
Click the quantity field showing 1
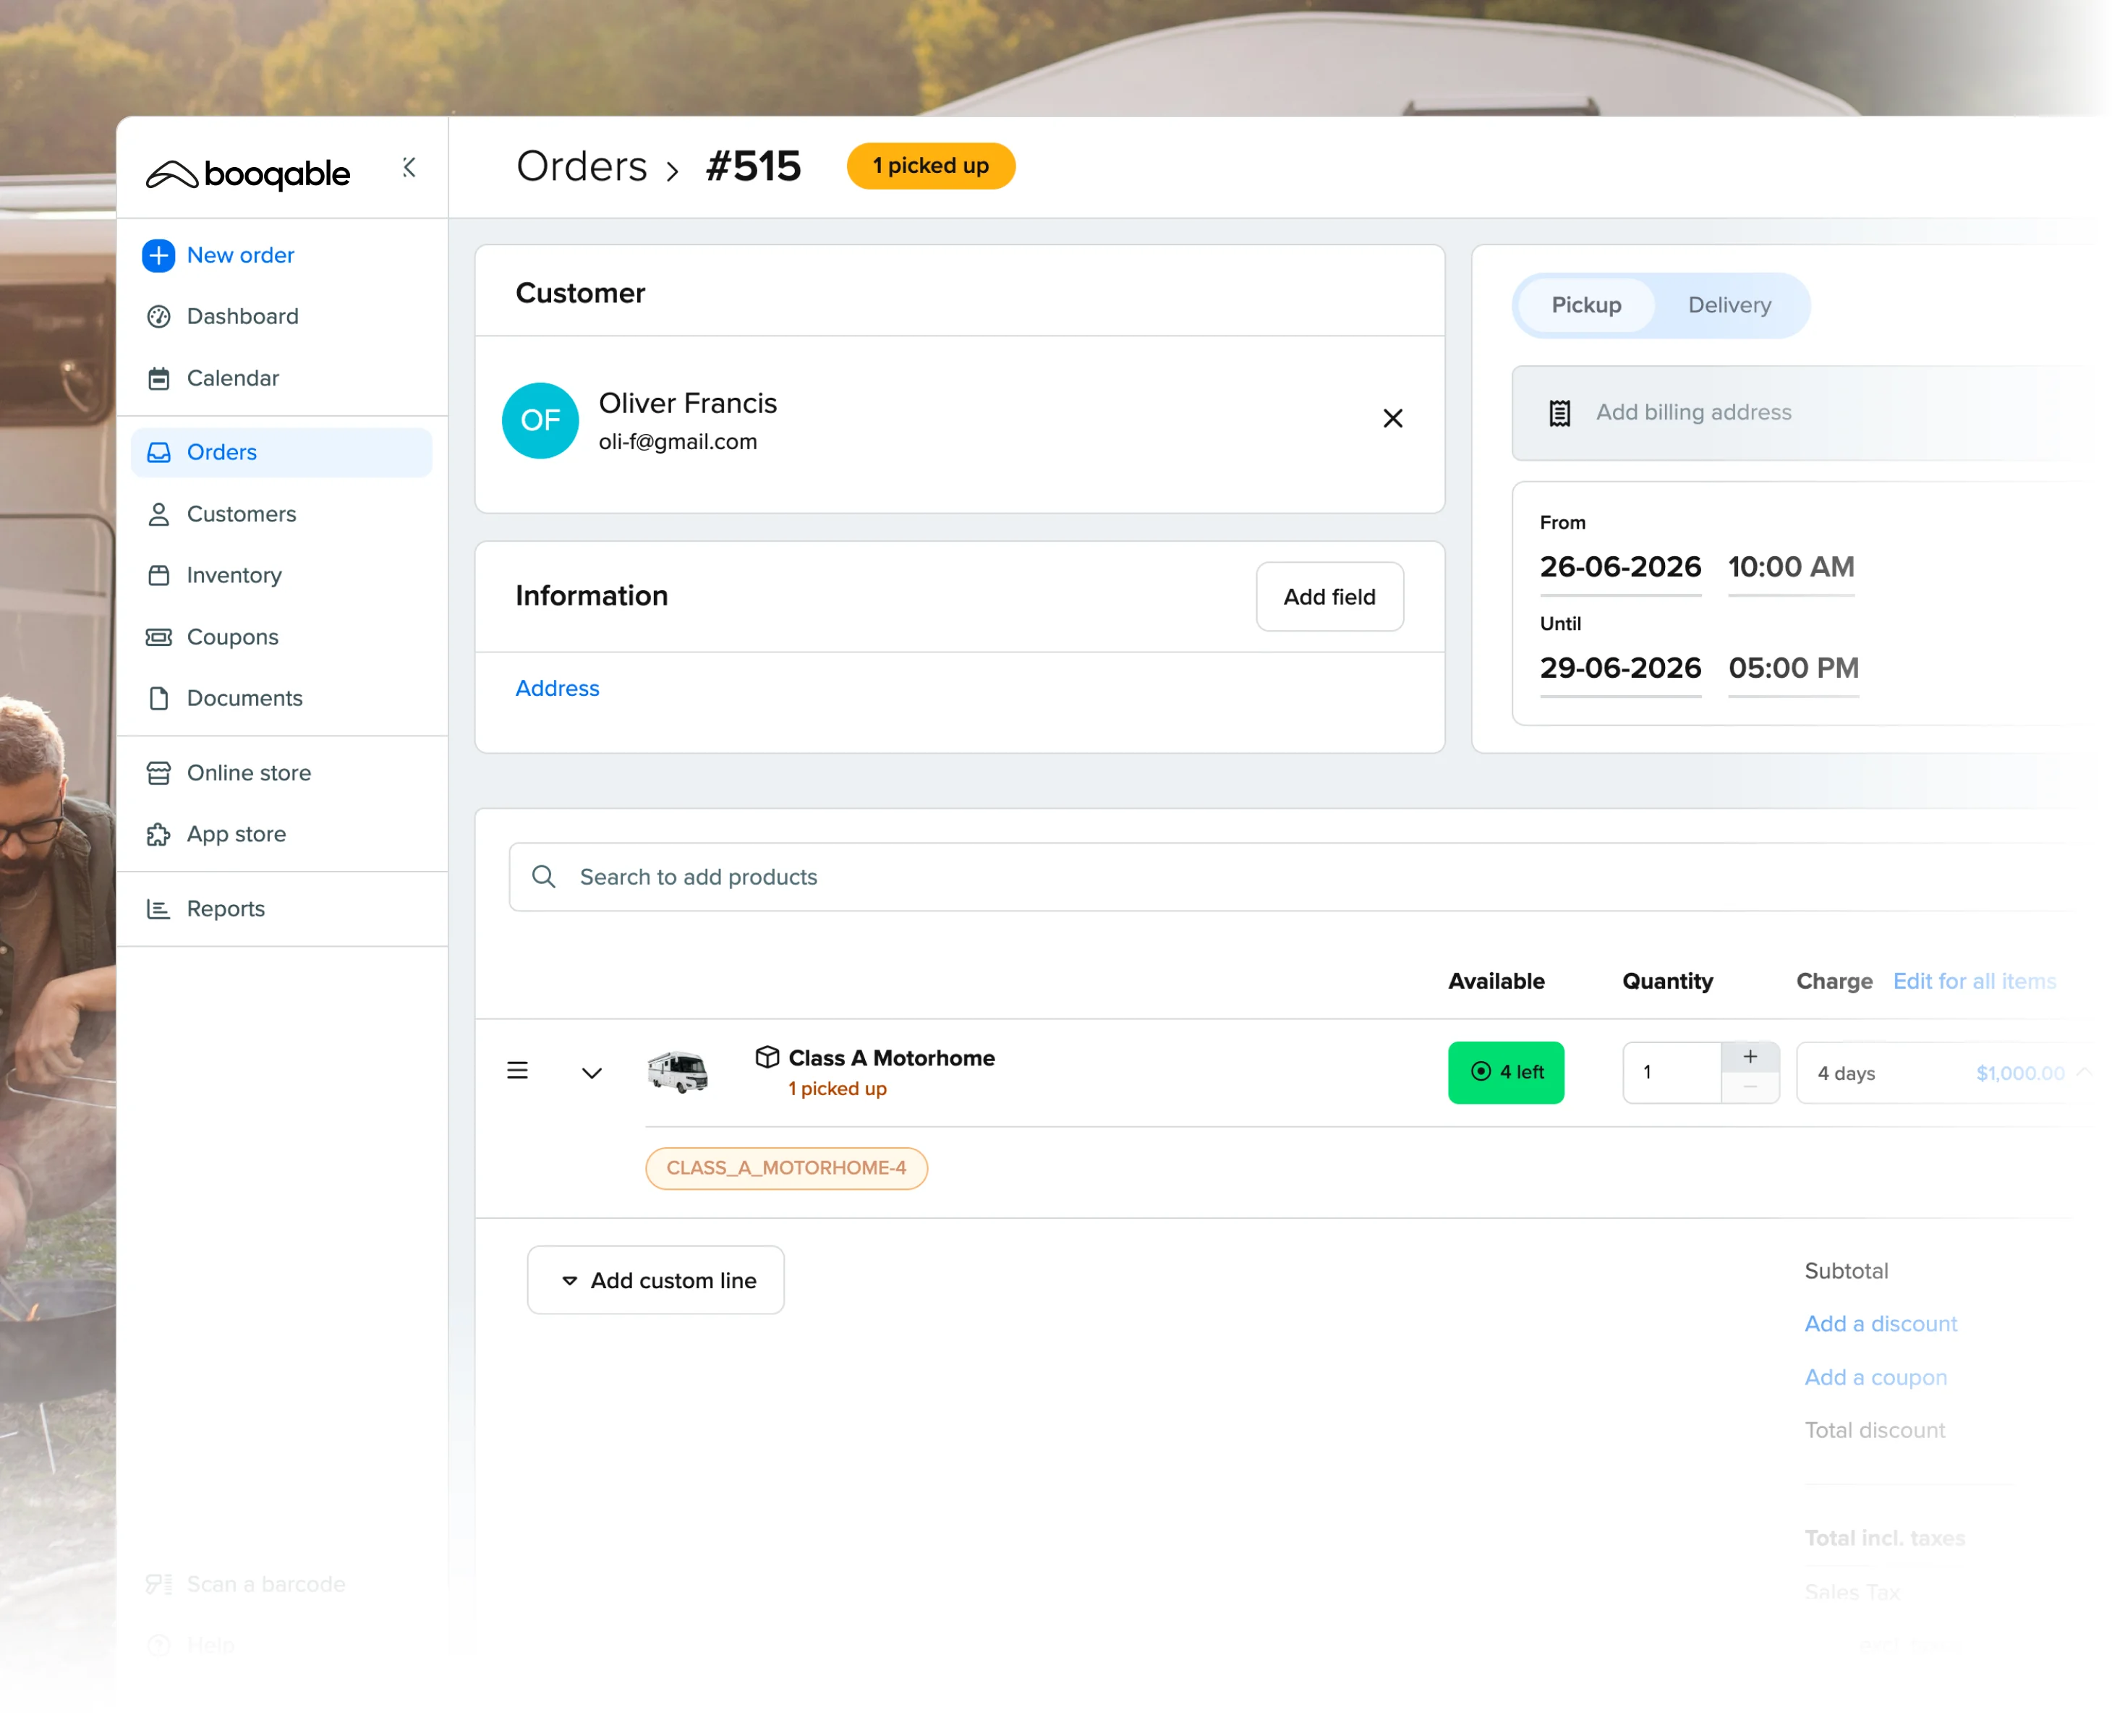tap(1672, 1074)
